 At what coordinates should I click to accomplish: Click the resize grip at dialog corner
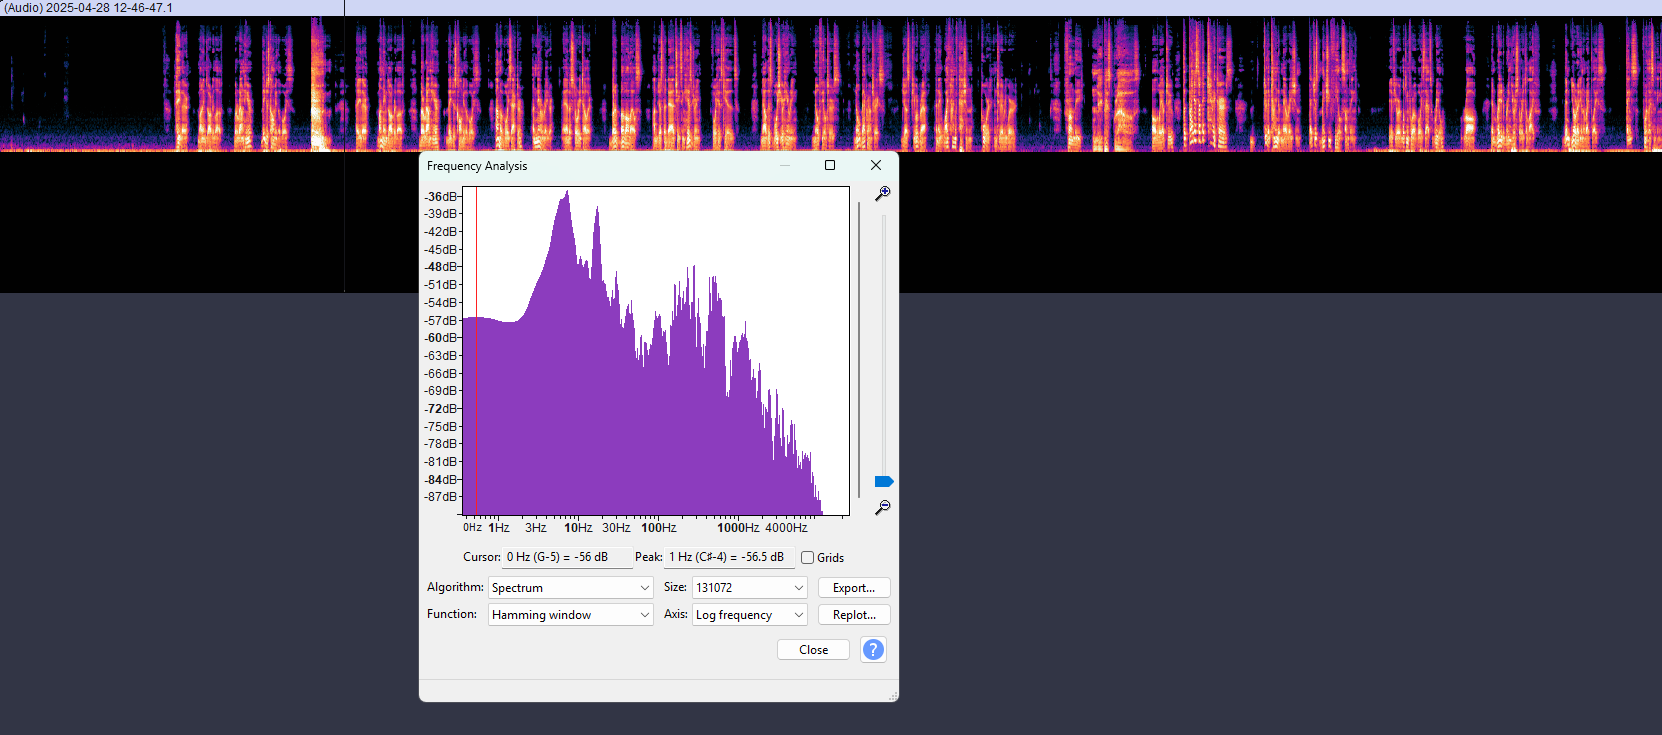[892, 696]
